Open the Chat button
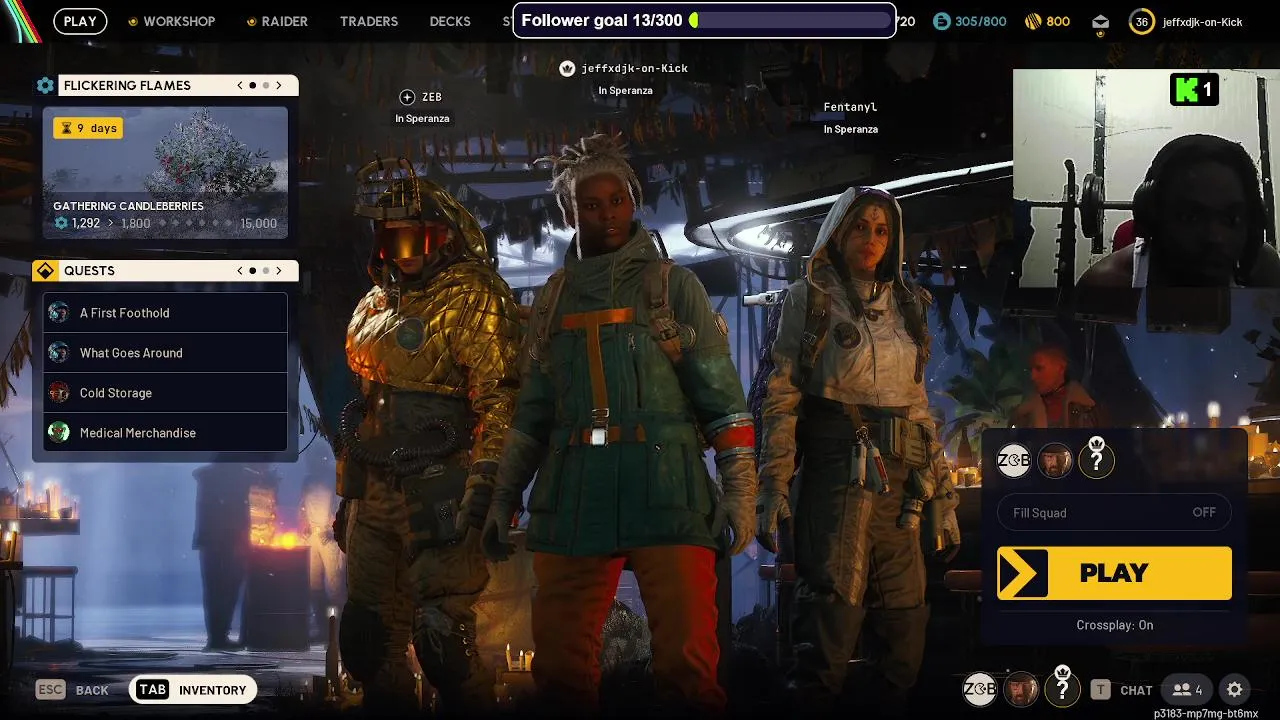The image size is (1280, 720). coord(1122,690)
